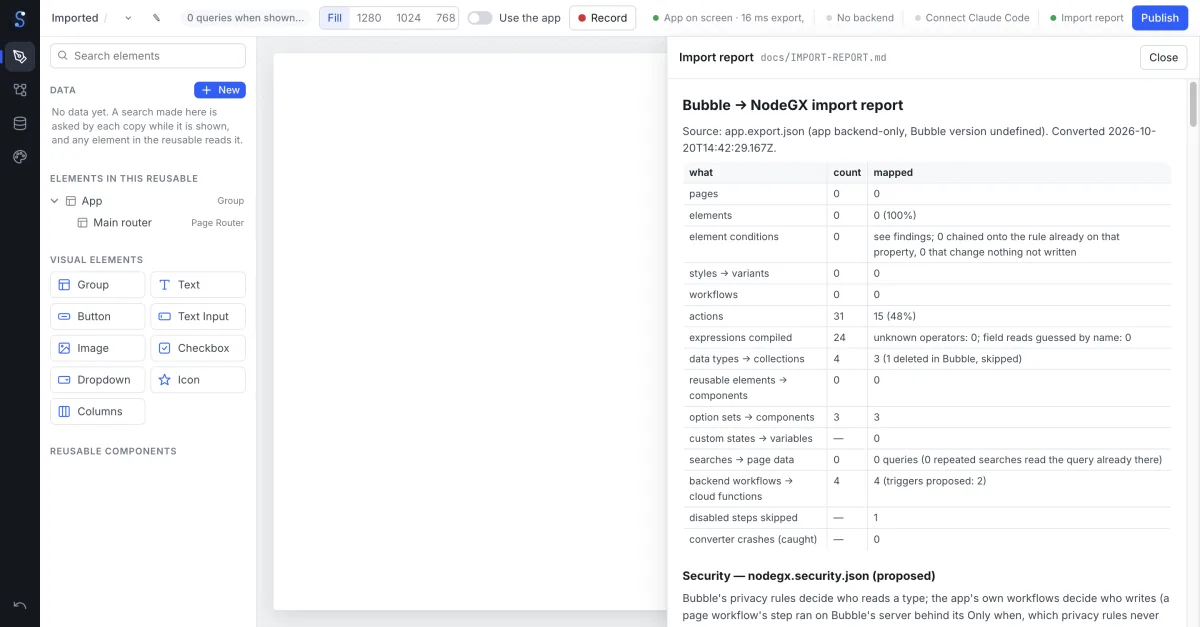Click the NodeGX S logo icon
This screenshot has height=627, width=1200.
pyautogui.click(x=19, y=18)
